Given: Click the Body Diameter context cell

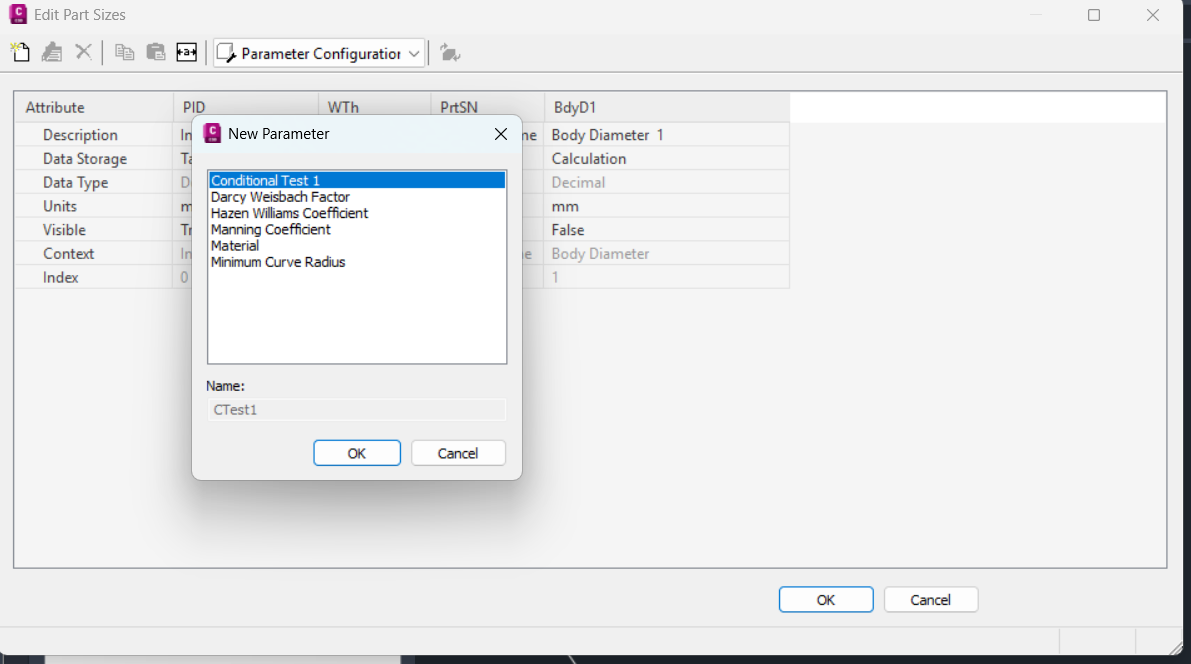Looking at the screenshot, I should [x=667, y=254].
